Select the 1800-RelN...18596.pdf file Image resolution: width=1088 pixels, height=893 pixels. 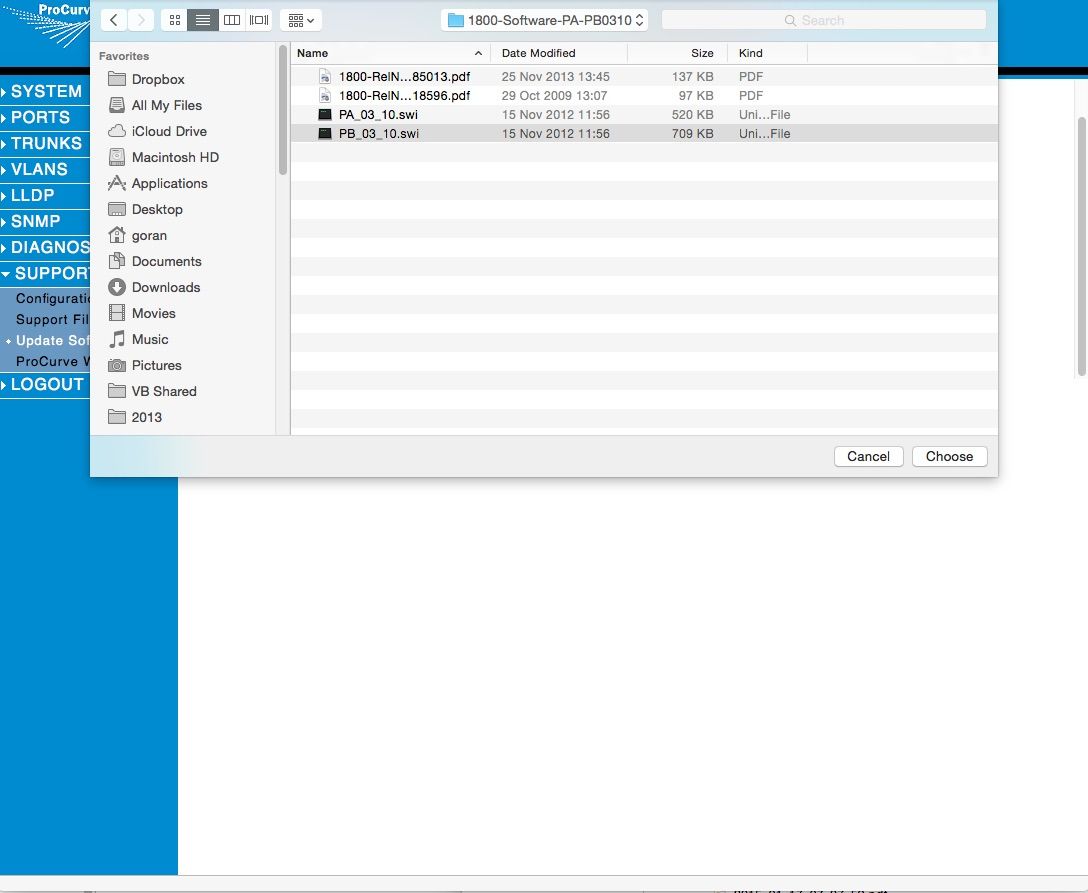point(644,96)
